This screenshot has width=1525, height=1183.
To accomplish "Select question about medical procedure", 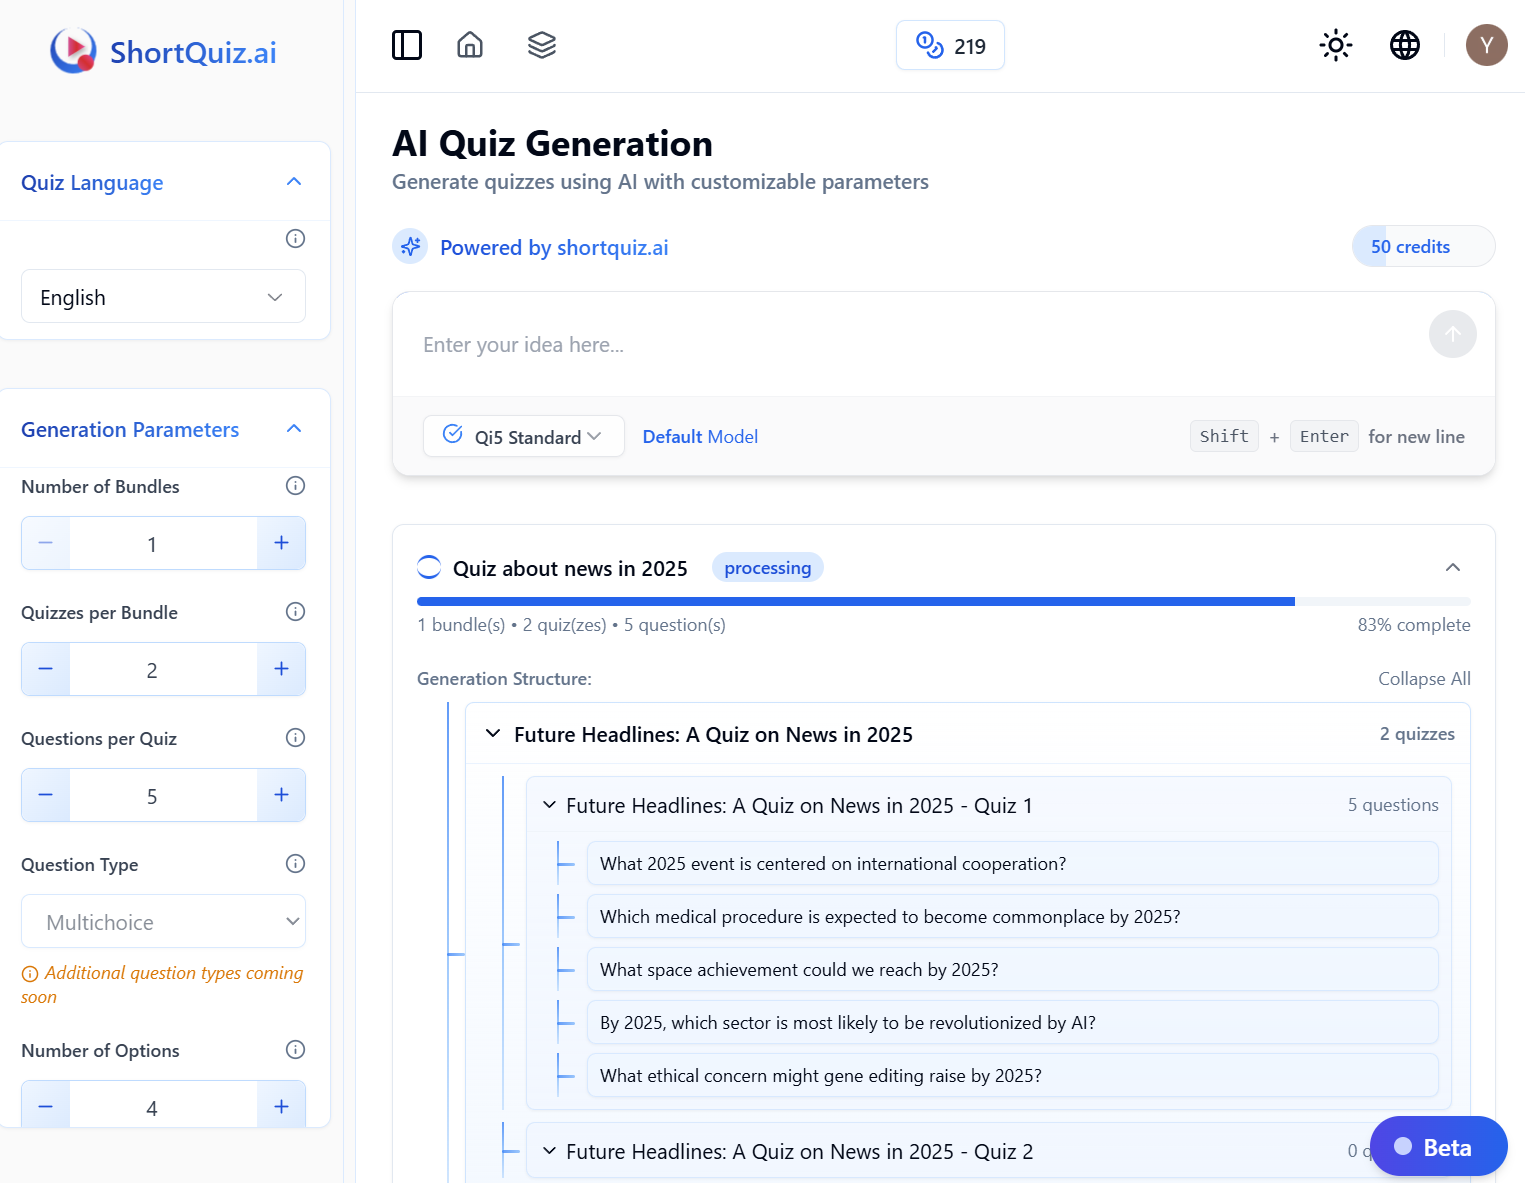I will point(1012,916).
